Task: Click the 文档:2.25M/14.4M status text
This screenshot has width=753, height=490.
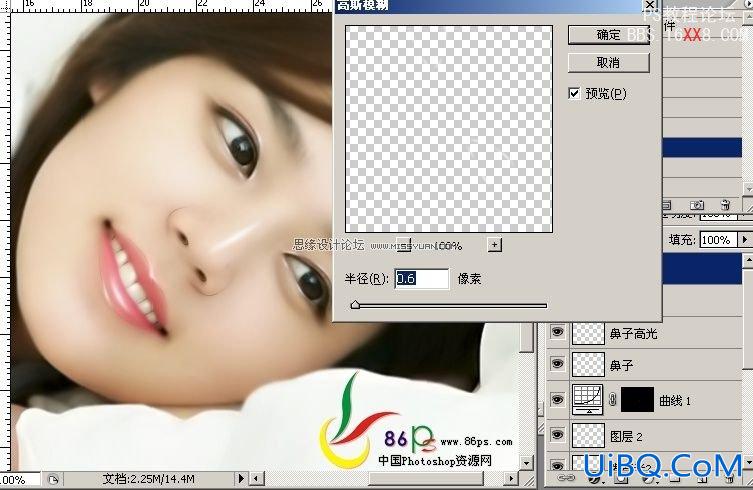Action: pyautogui.click(x=148, y=479)
